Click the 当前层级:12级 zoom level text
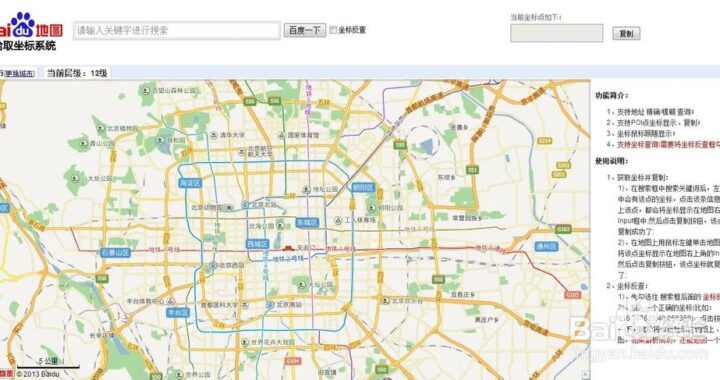720x380 pixels. tap(77, 73)
